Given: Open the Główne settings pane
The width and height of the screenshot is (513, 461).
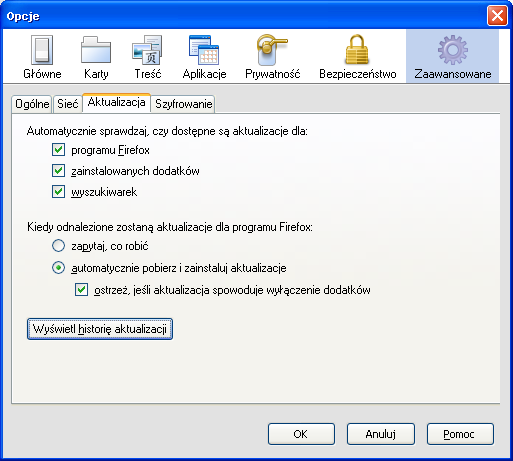Looking at the screenshot, I should coord(42,57).
